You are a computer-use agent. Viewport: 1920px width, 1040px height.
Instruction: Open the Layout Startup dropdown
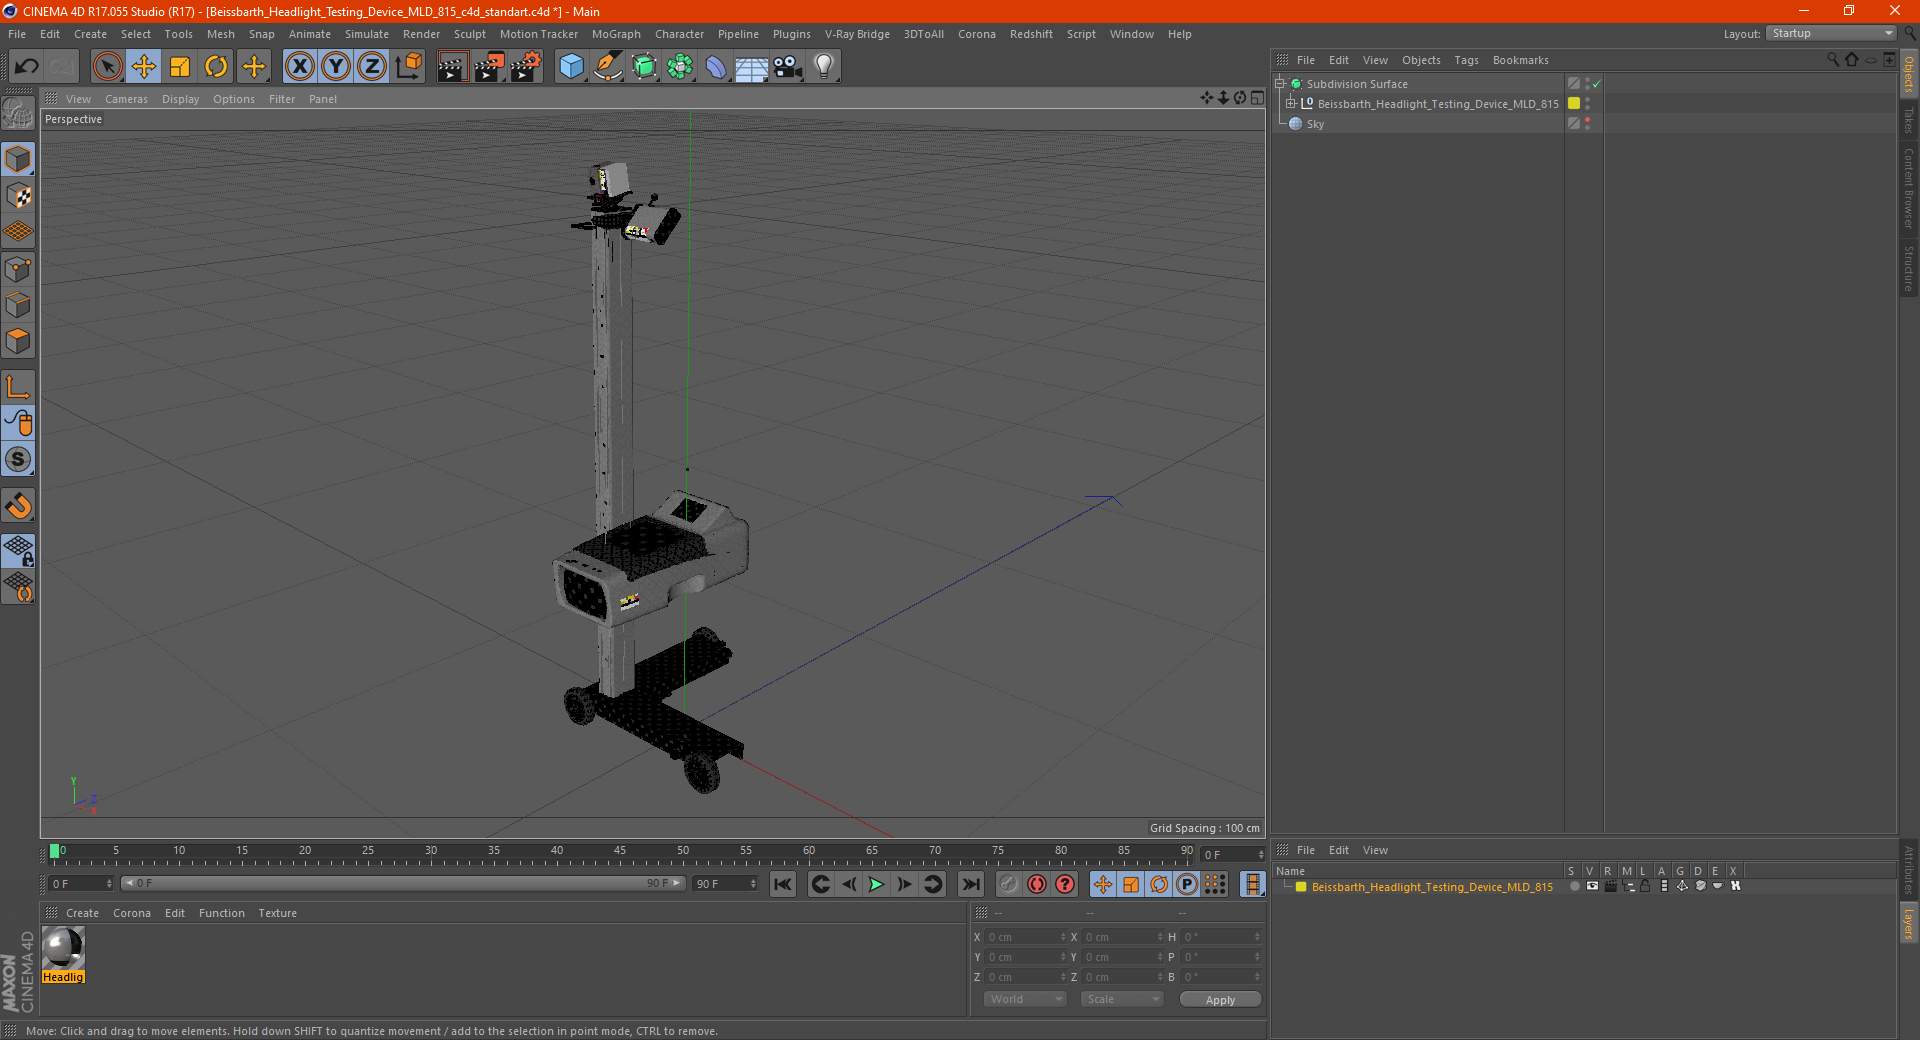coord(1832,33)
